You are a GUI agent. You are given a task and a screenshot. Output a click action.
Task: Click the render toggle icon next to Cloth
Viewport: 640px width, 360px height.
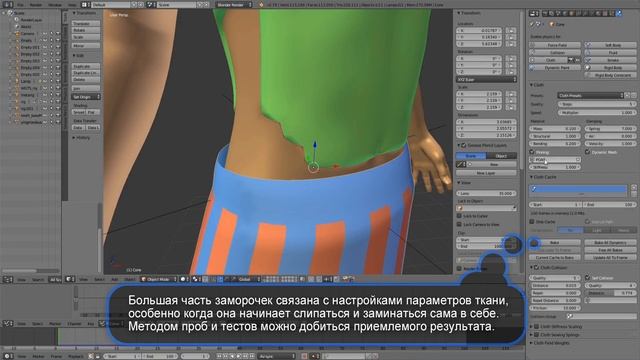pos(571,60)
